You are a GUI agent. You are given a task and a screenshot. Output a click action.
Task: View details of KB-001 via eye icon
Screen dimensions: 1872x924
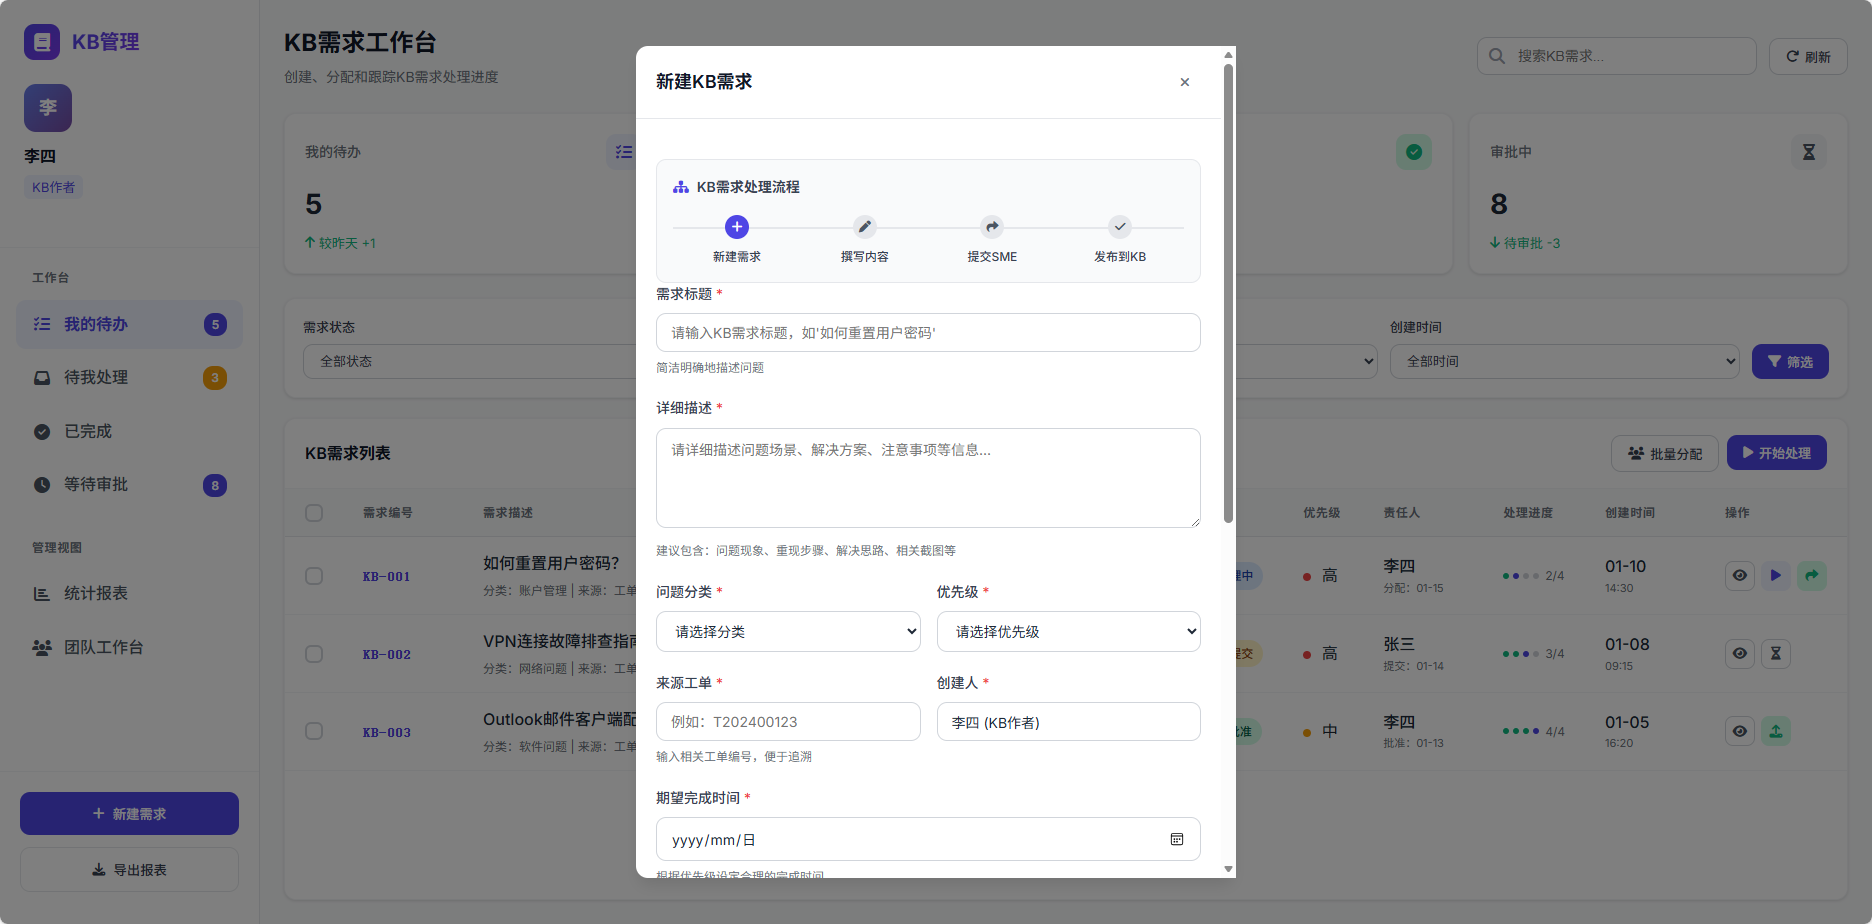[x=1740, y=575]
